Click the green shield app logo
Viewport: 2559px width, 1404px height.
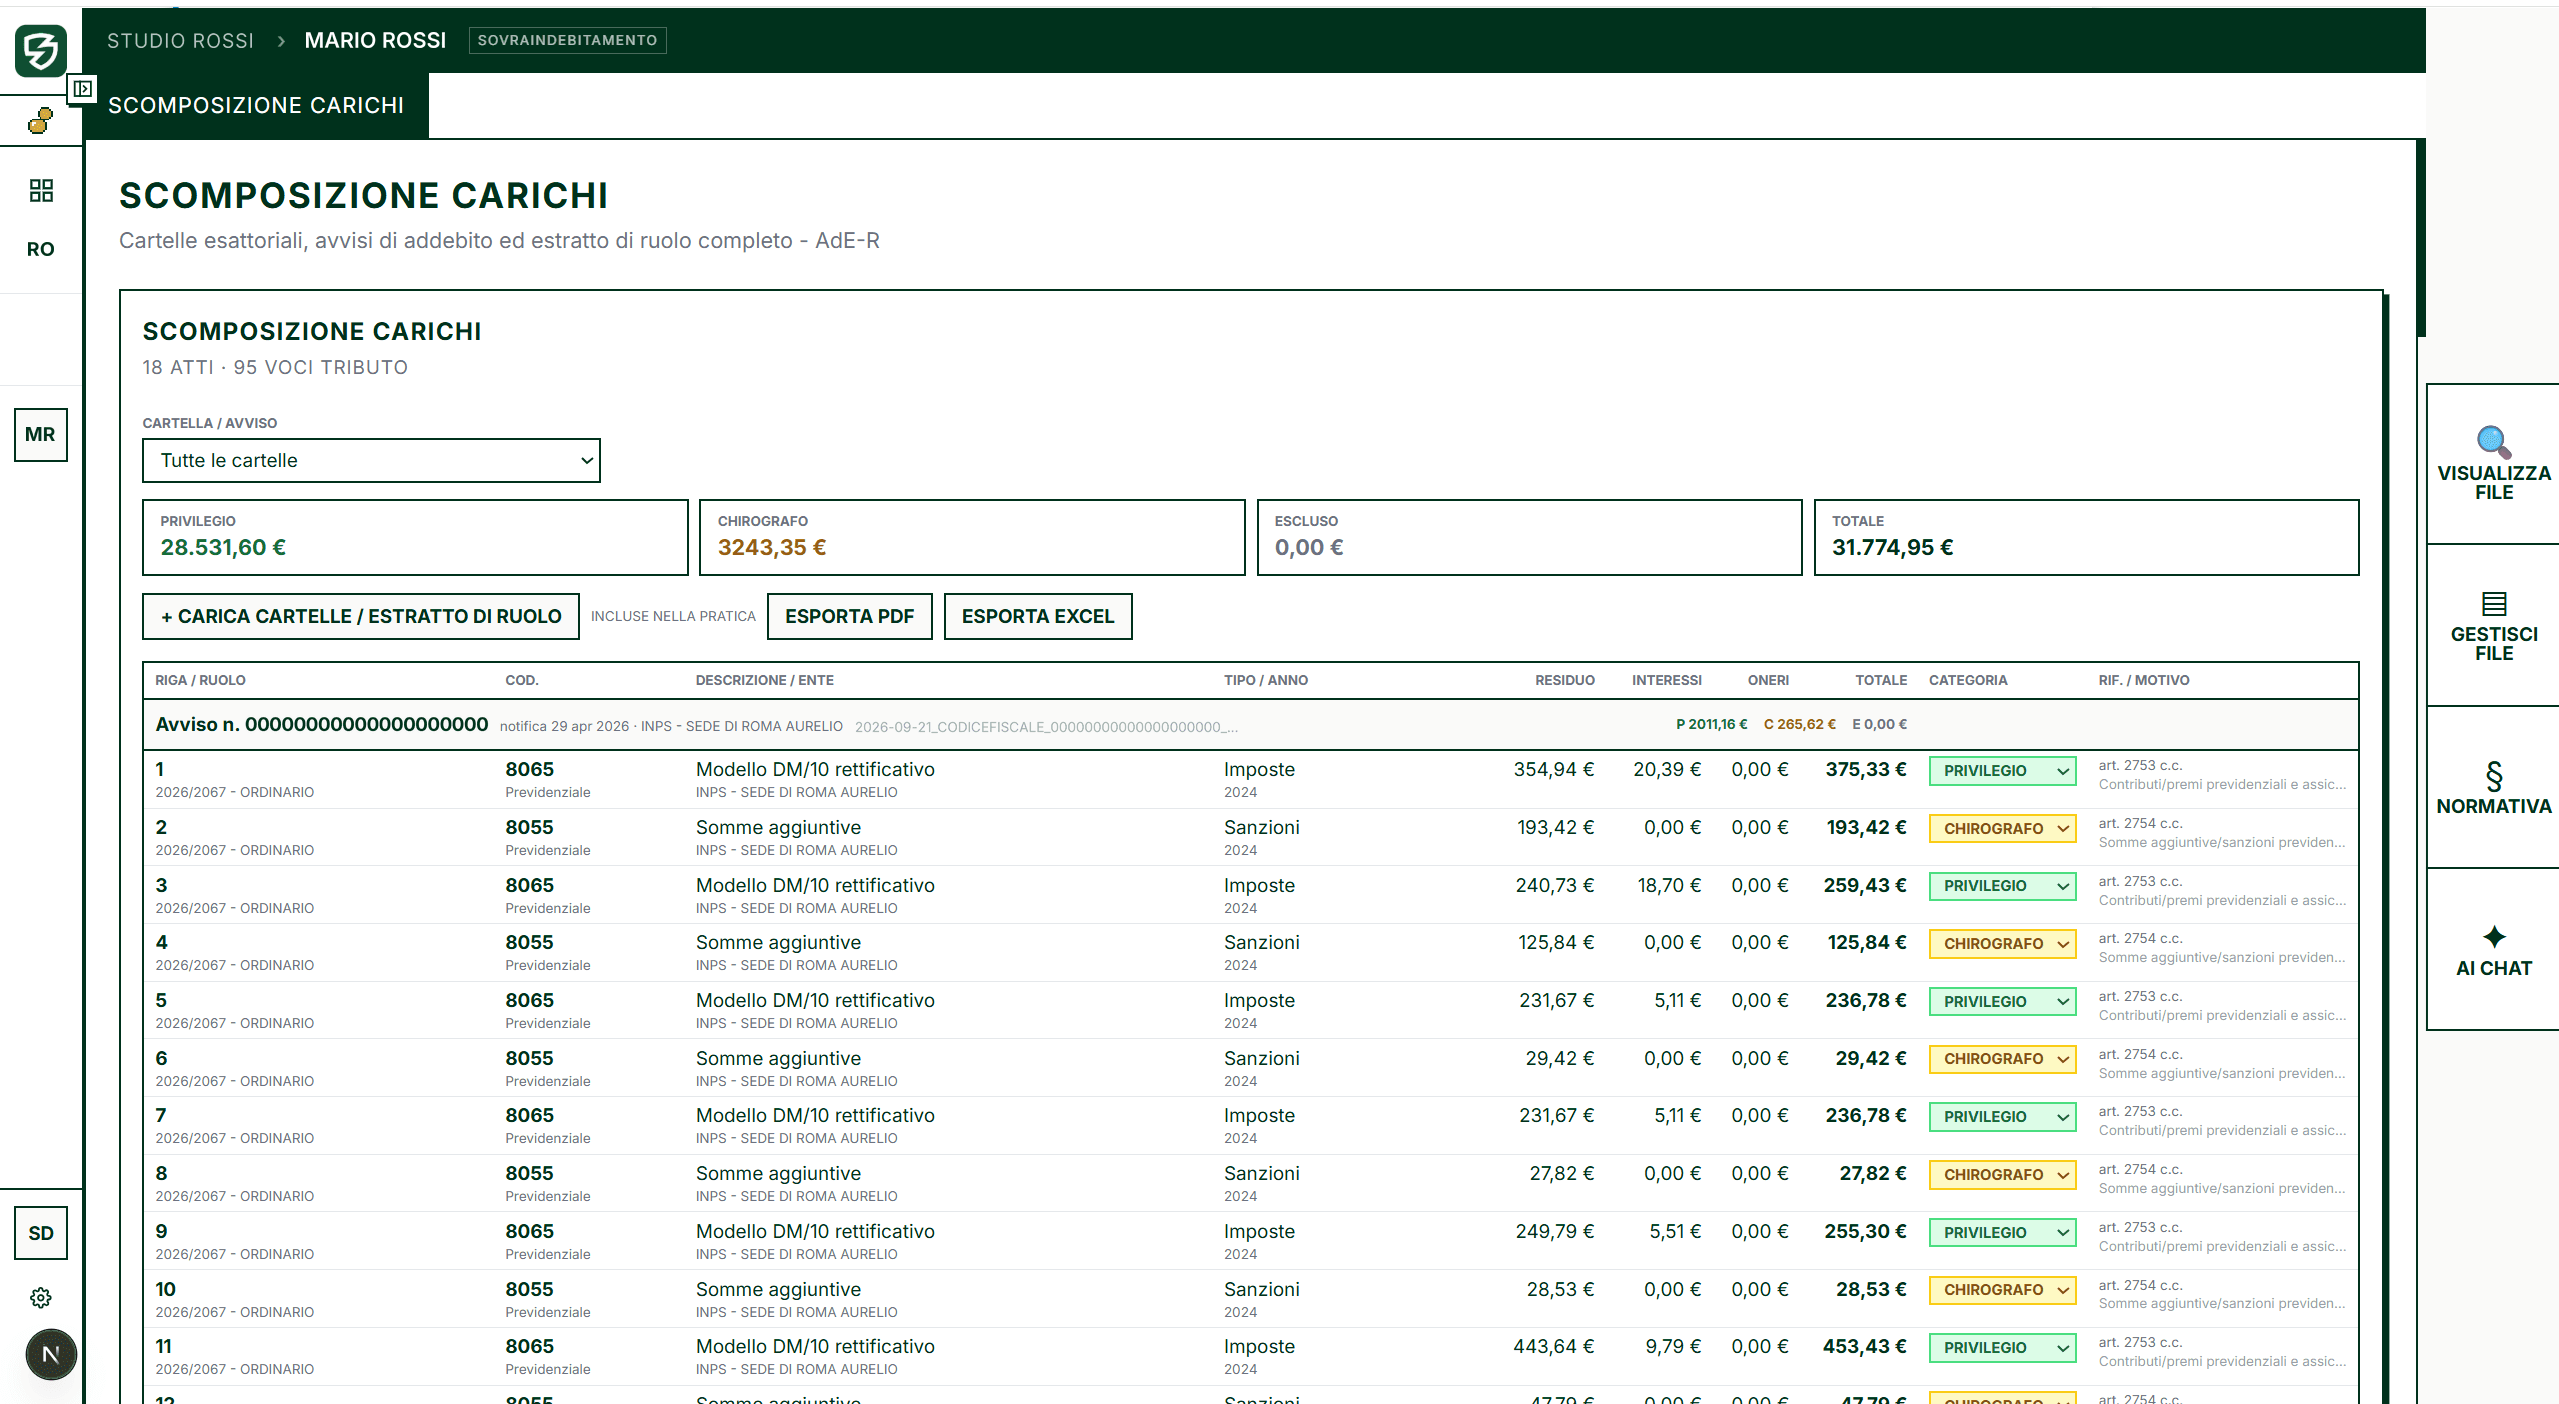tap(41, 50)
